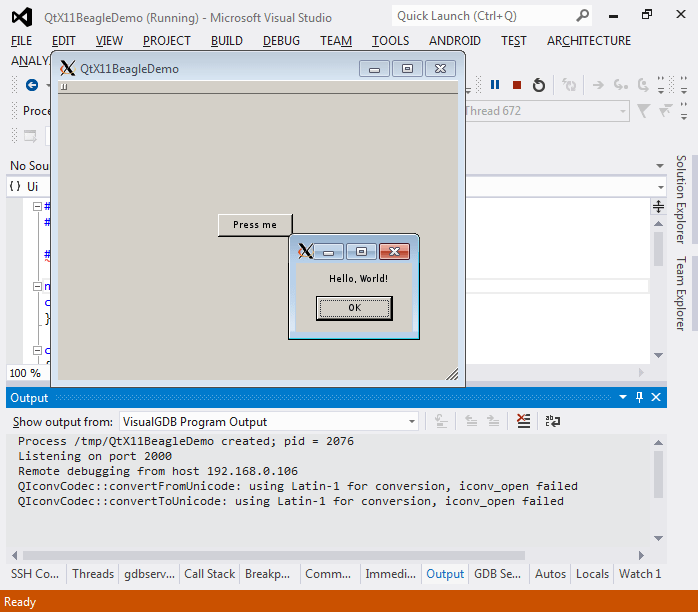The width and height of the screenshot is (698, 612).
Task: Open the TOOLS menu
Action: [390, 41]
